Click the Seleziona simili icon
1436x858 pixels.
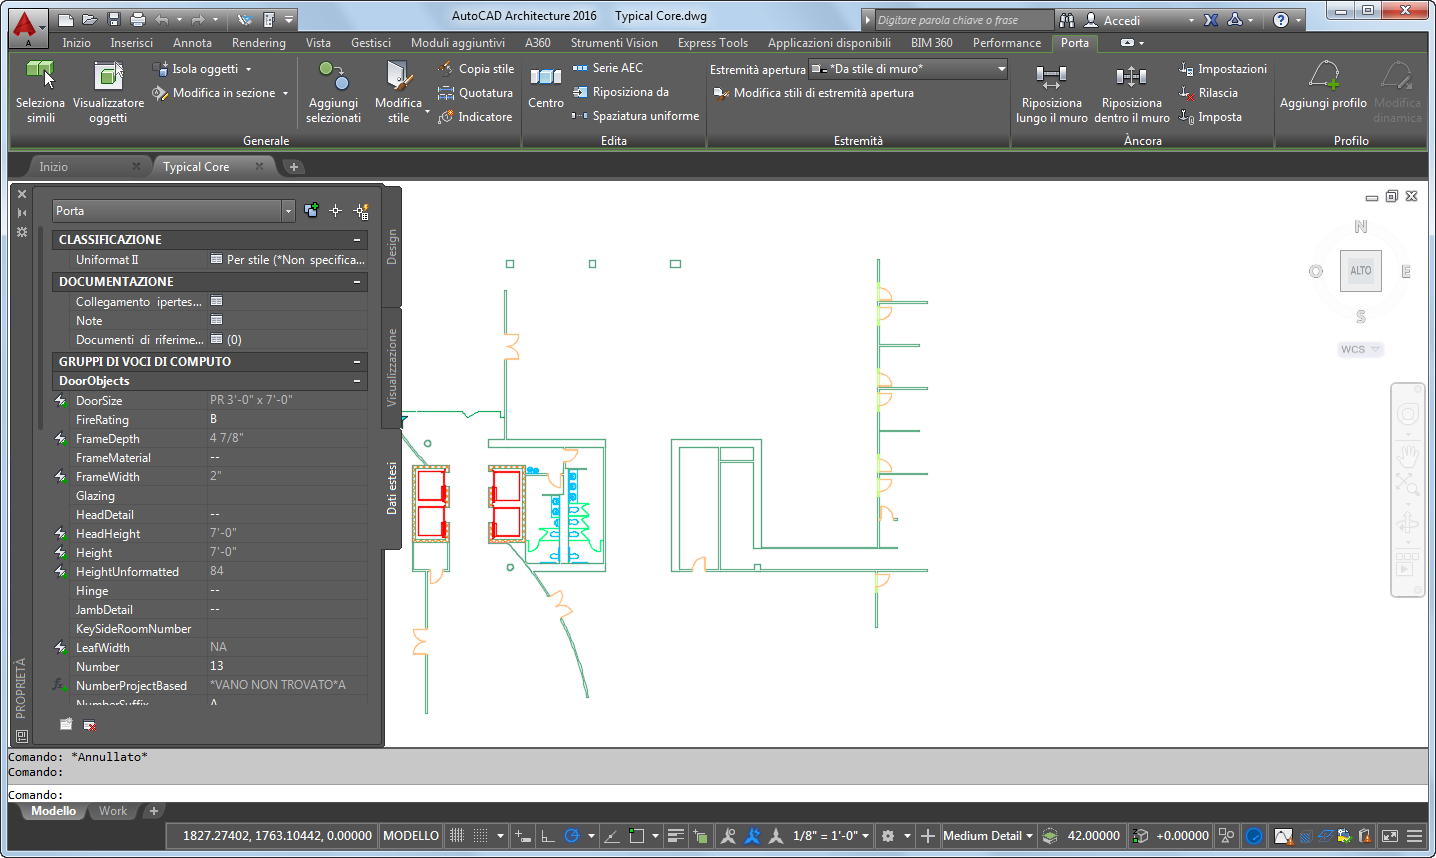40,76
